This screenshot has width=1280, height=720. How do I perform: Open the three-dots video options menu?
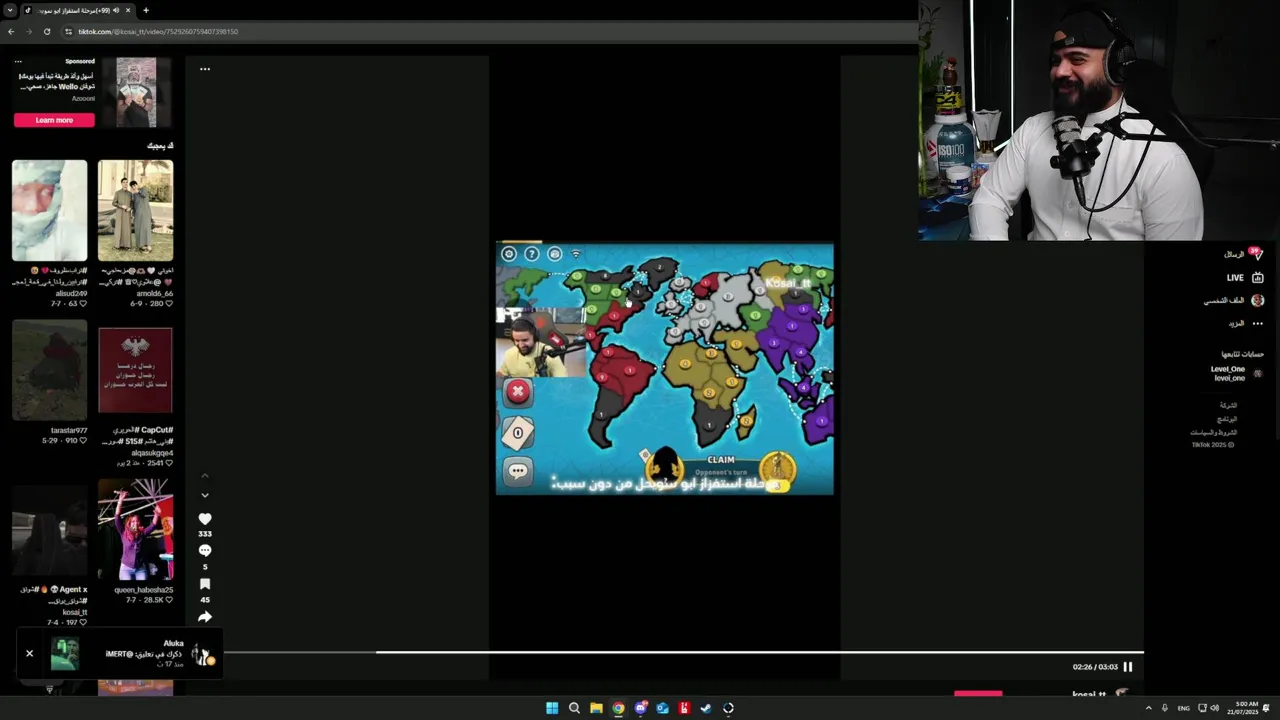(x=205, y=69)
